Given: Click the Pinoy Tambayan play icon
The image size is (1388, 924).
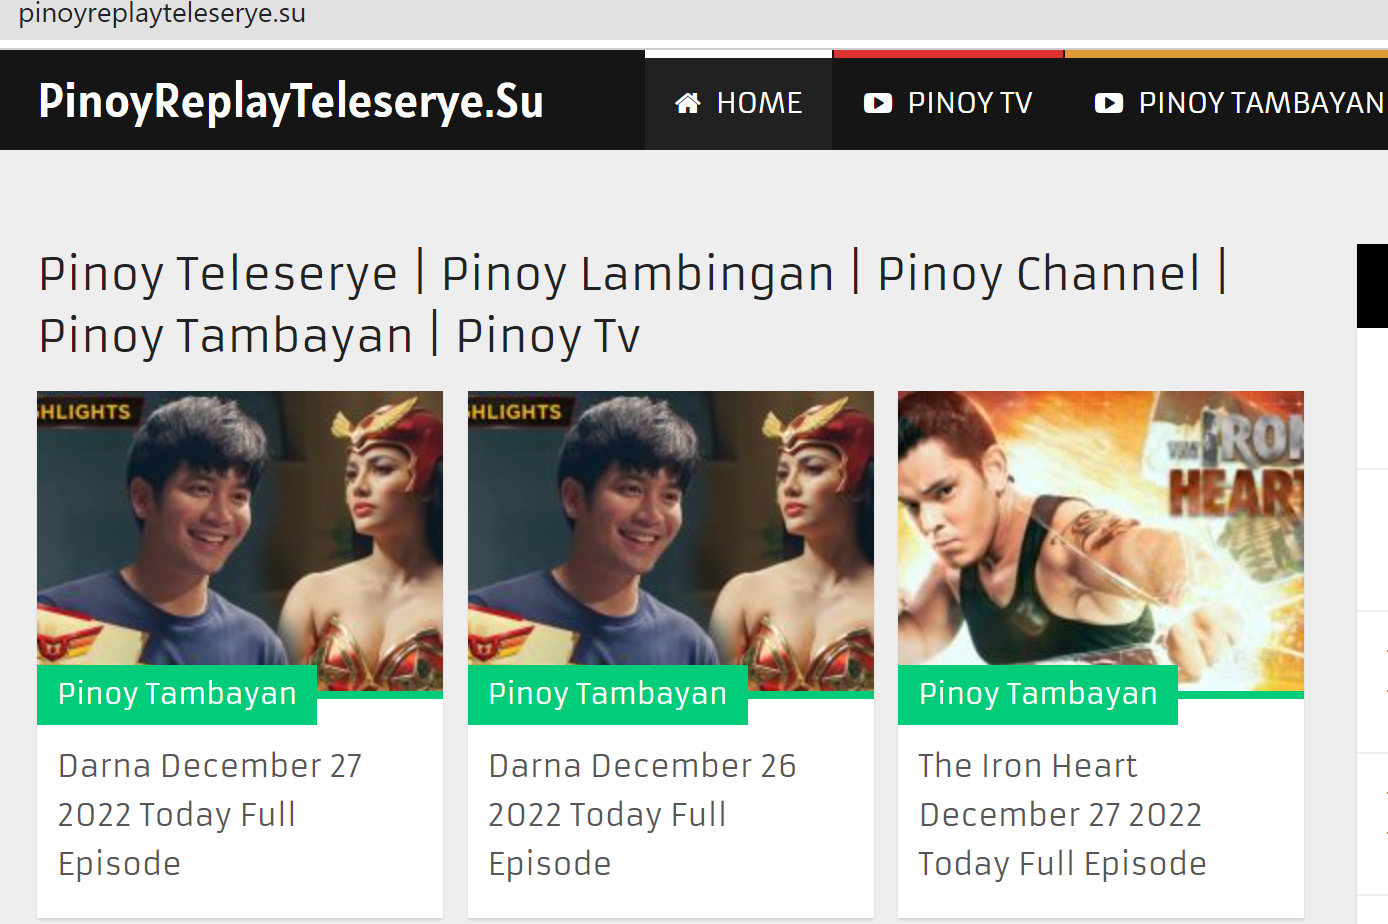Looking at the screenshot, I should [1109, 103].
